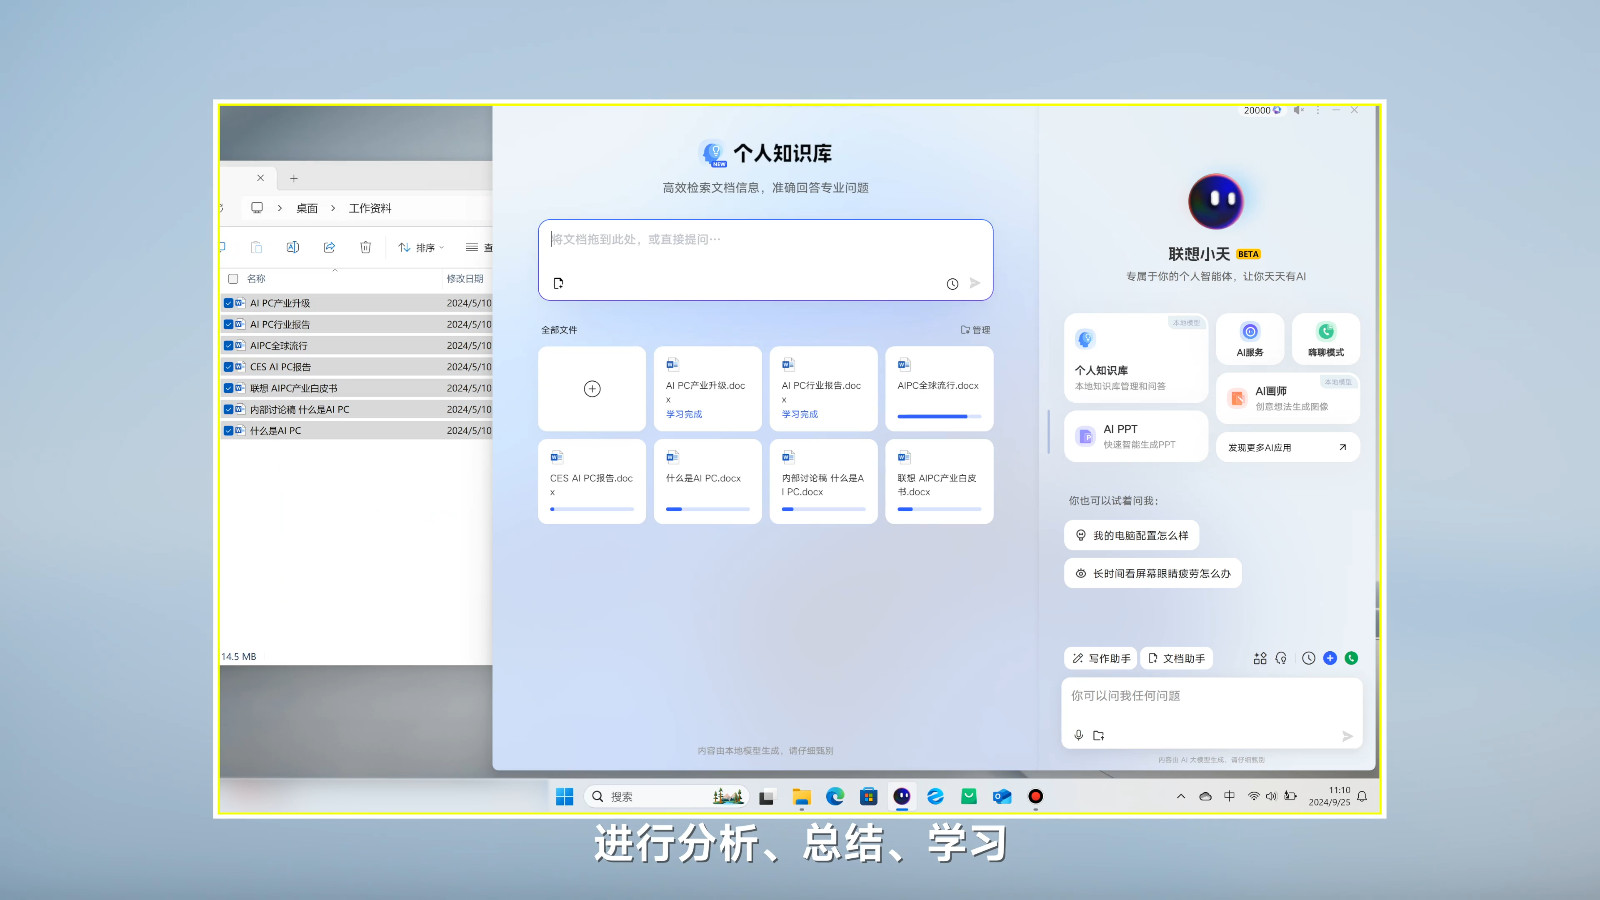Open chat history clock icon in assistant panel
1600x900 pixels.
pos(1308,658)
